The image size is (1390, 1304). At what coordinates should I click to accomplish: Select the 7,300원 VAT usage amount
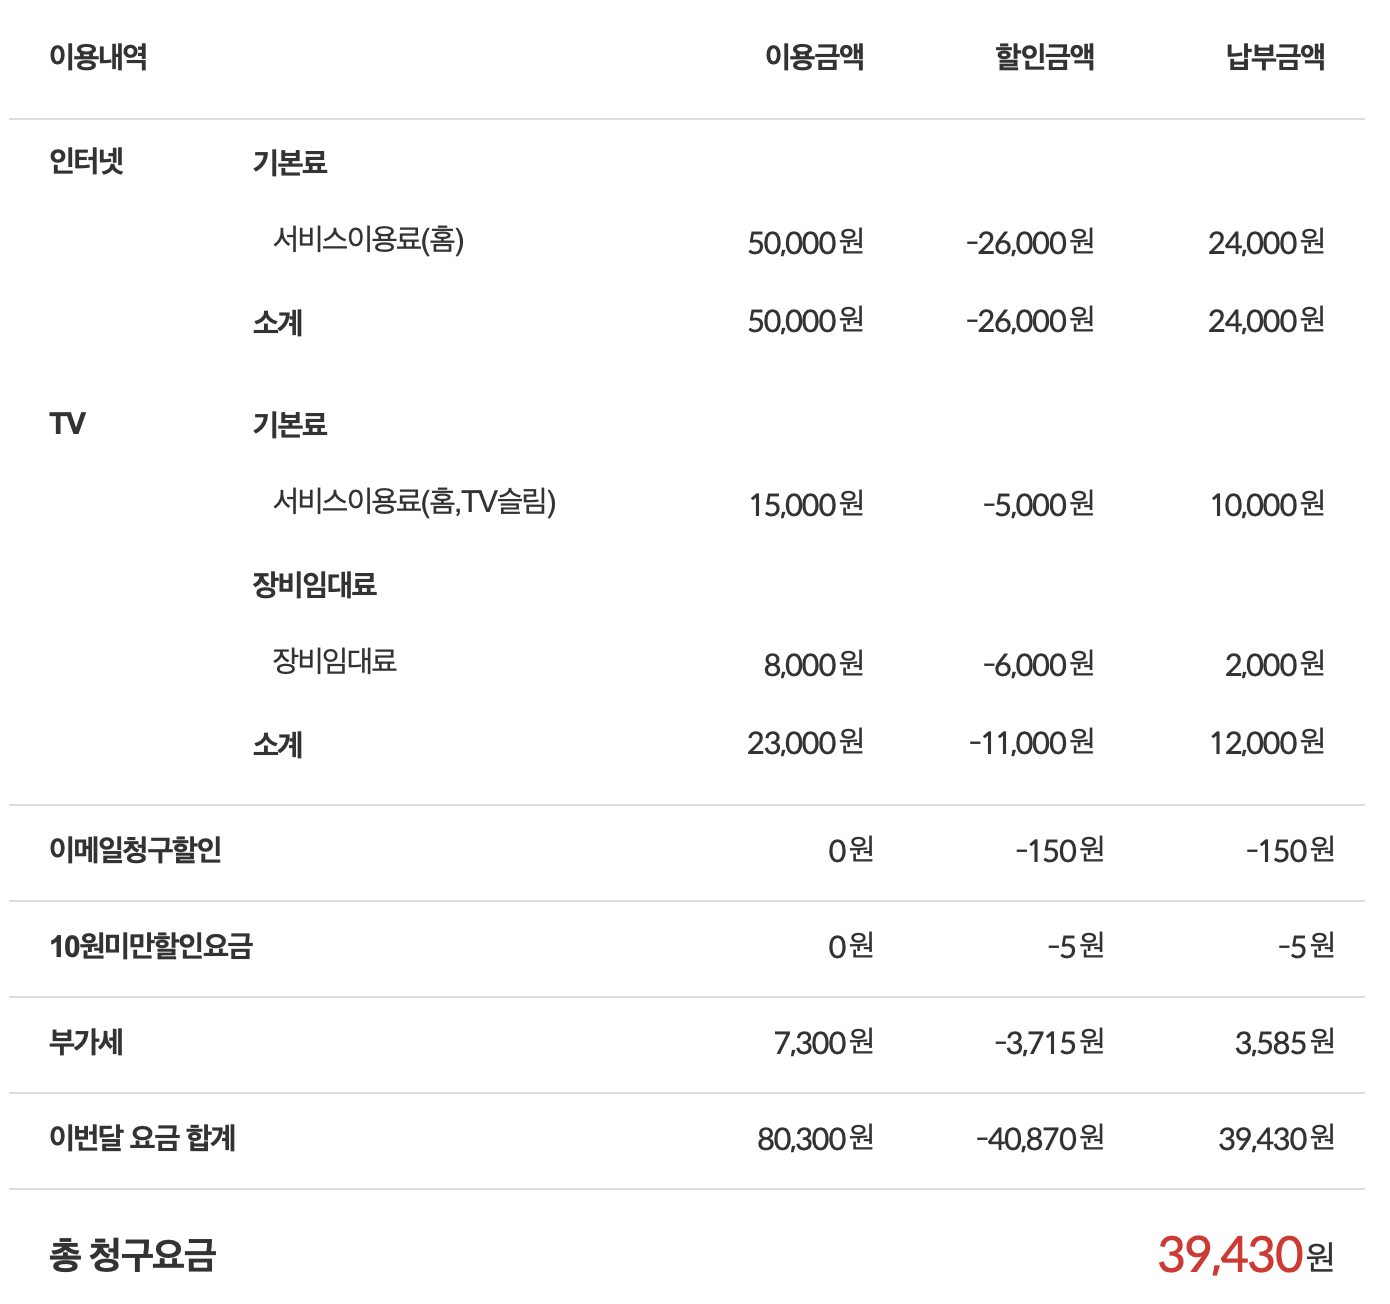coord(823,1042)
